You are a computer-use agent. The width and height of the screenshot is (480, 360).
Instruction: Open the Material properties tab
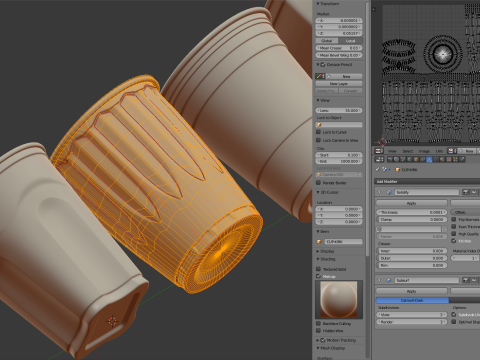tap(442, 159)
